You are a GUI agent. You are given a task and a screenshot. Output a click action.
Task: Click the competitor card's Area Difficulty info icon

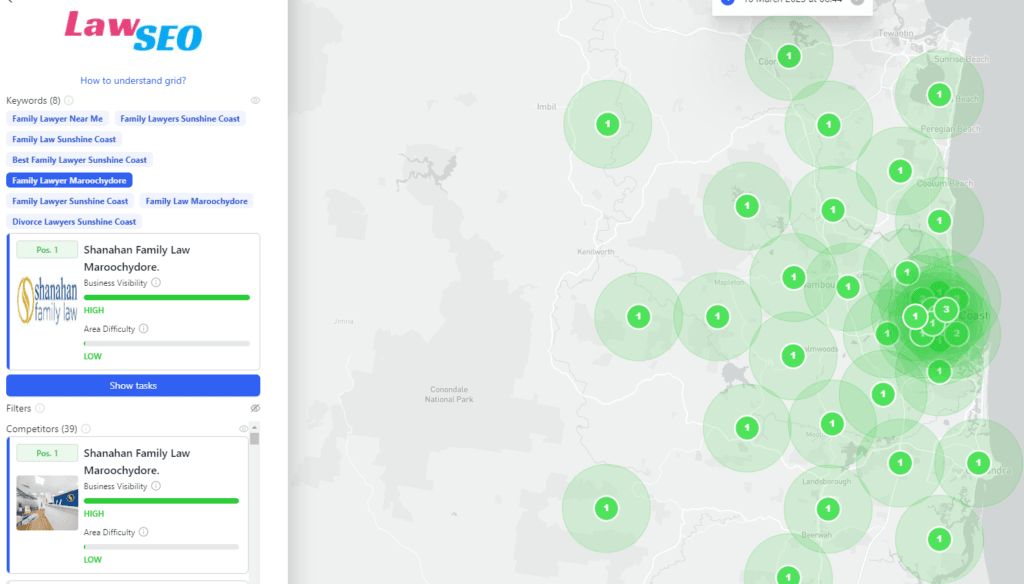point(144,532)
